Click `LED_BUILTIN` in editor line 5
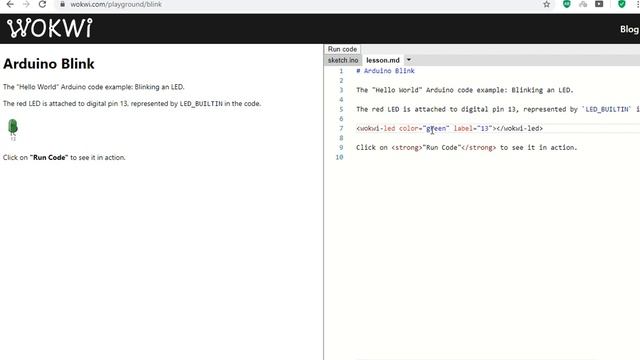The image size is (640, 360). point(607,109)
